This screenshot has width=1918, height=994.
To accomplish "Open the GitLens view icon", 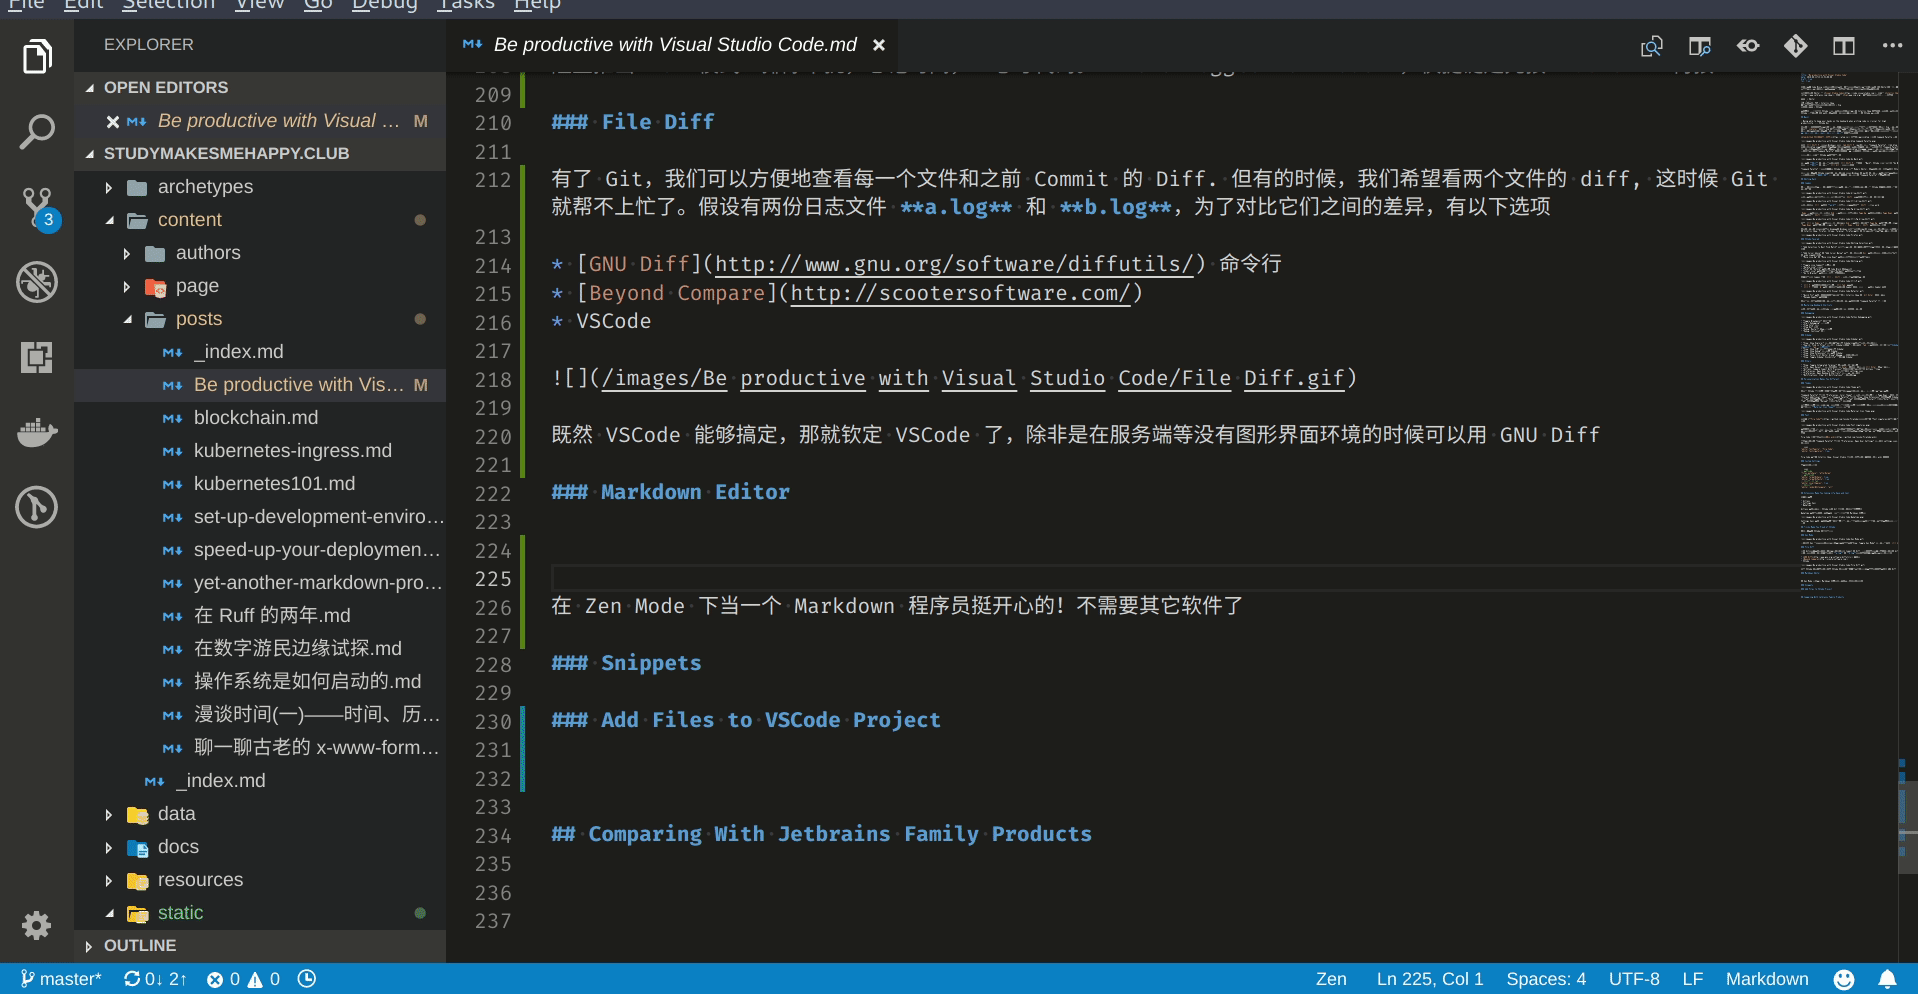I will (37, 507).
